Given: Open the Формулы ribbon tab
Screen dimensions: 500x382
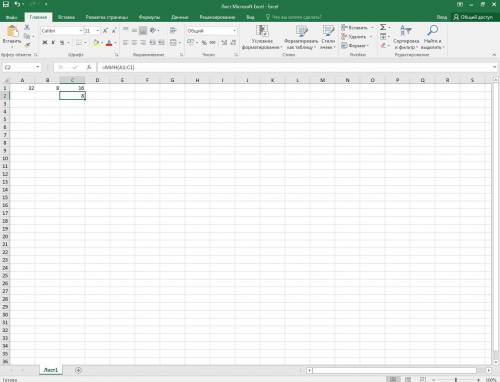Looking at the screenshot, I should (x=149, y=17).
